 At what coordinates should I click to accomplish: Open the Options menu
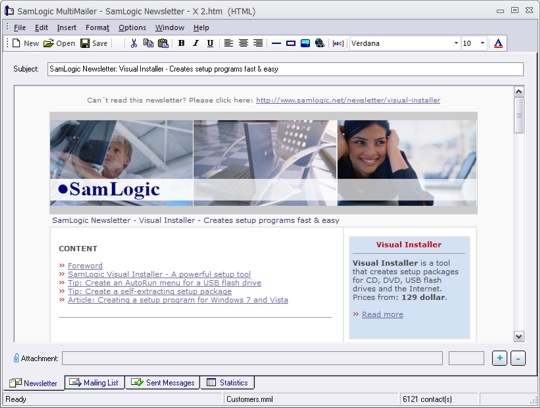click(x=132, y=28)
